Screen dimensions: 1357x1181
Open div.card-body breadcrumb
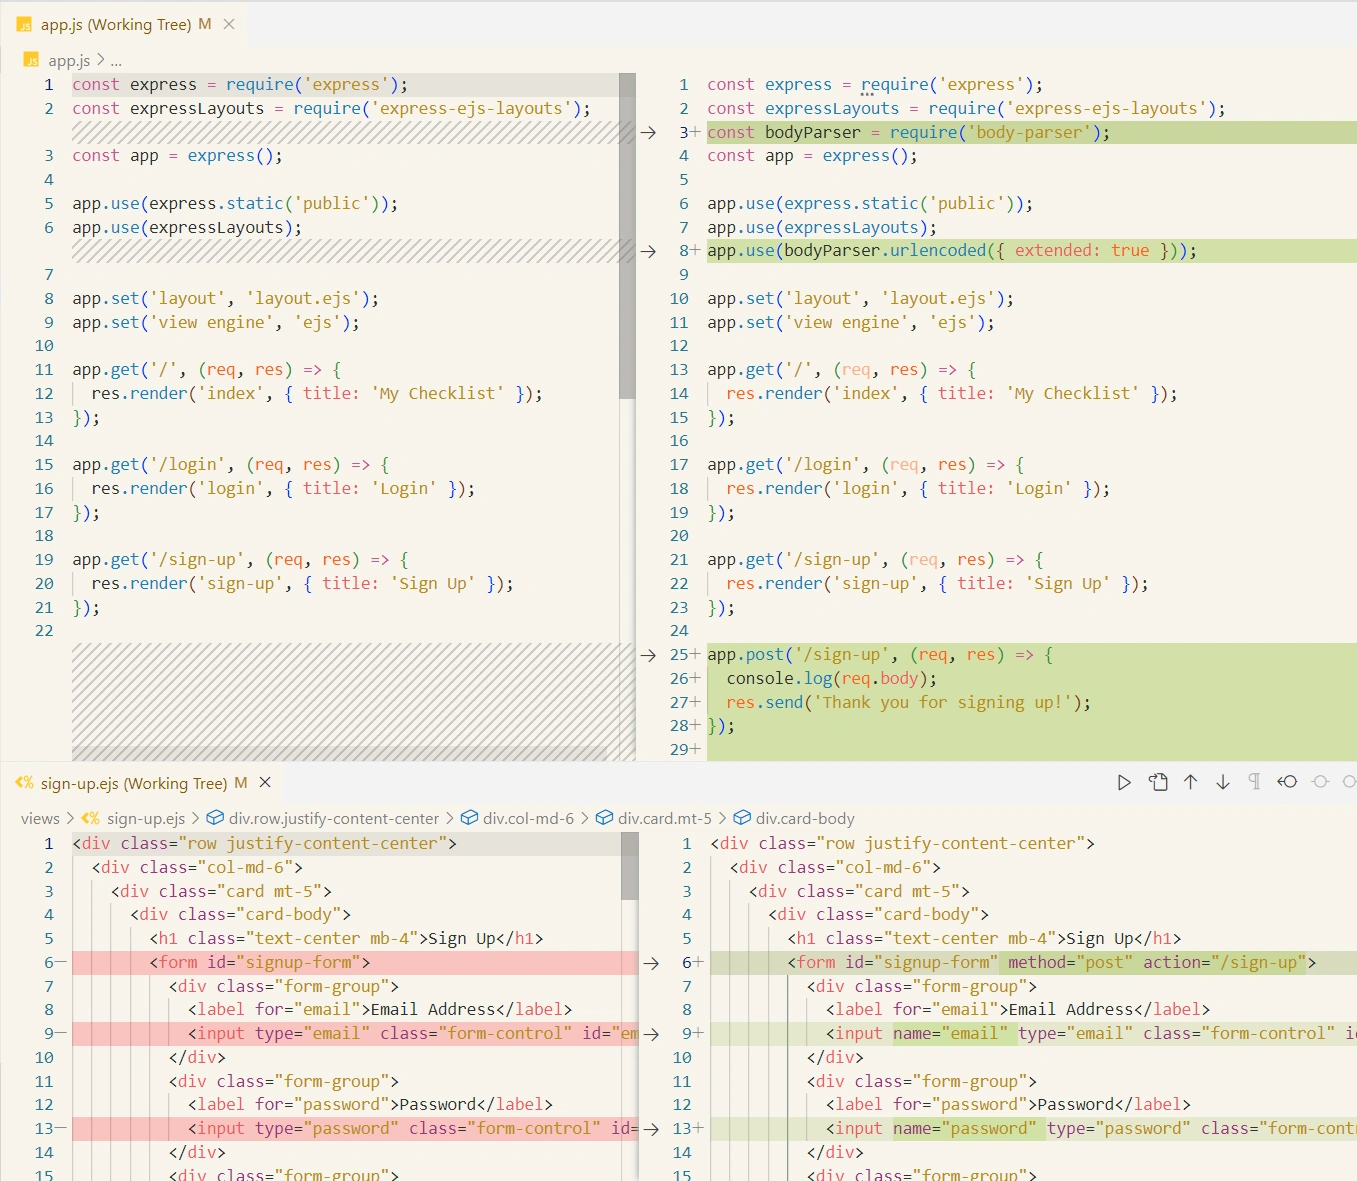click(x=805, y=818)
